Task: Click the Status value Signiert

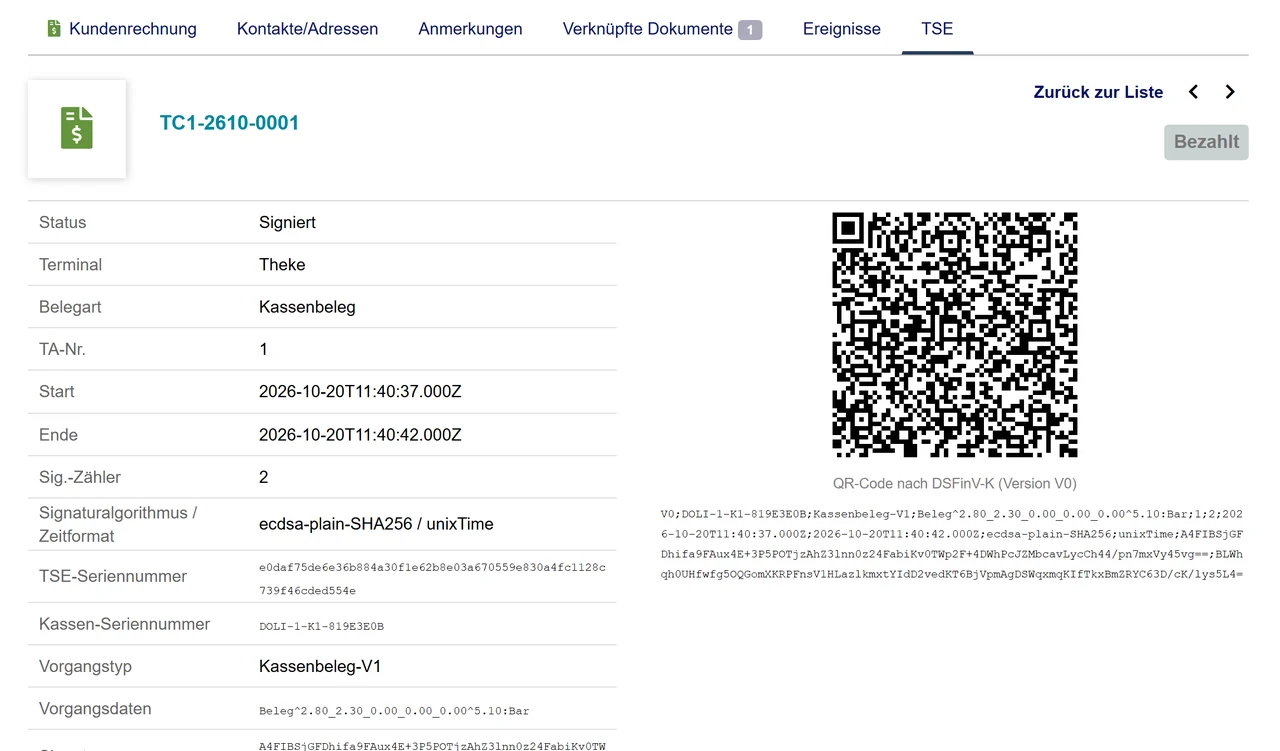Action: (287, 222)
